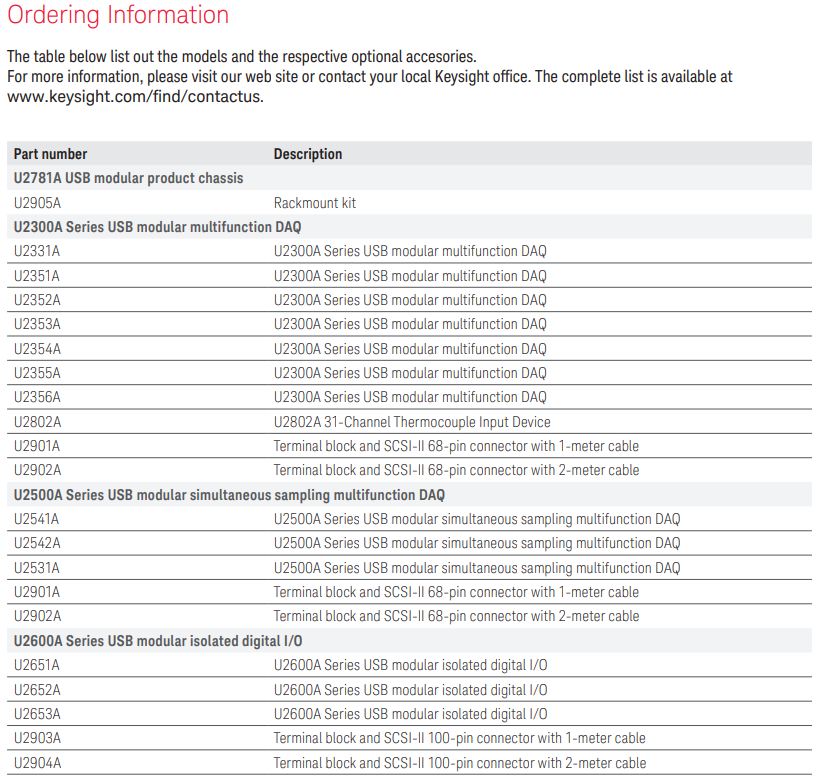Click the "U2781A USB modular product chassis" section heading
The height and width of the screenshot is (784, 820).
pyautogui.click(x=129, y=178)
